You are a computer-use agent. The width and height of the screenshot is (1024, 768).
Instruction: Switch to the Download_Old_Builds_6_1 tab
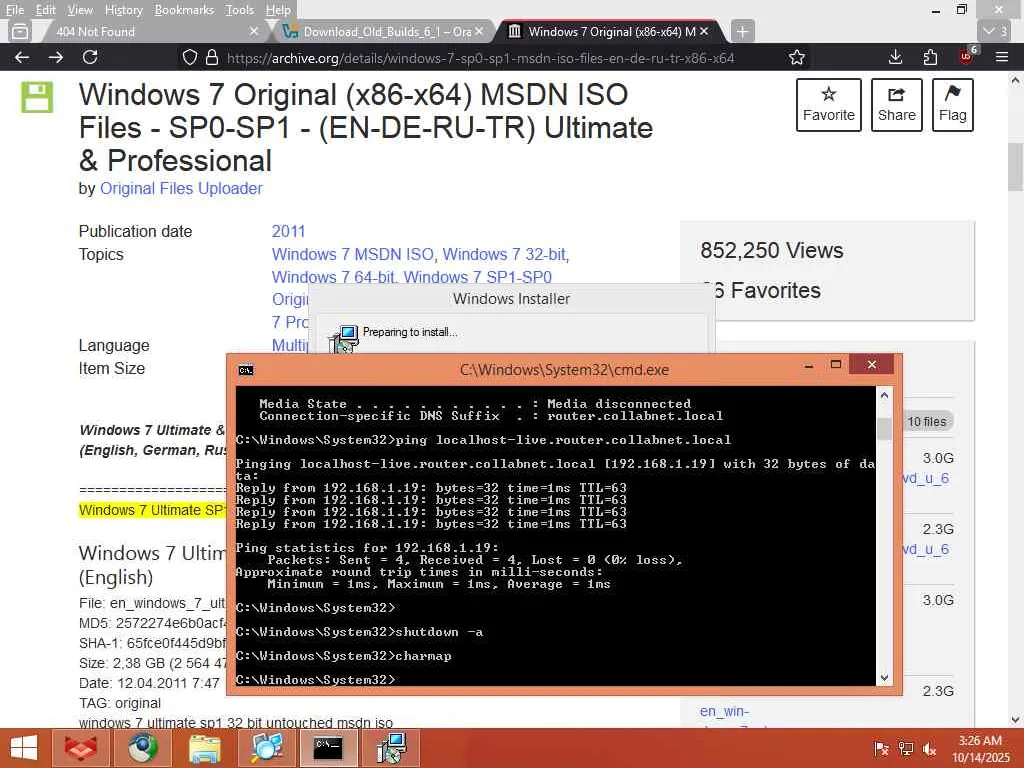tap(387, 31)
